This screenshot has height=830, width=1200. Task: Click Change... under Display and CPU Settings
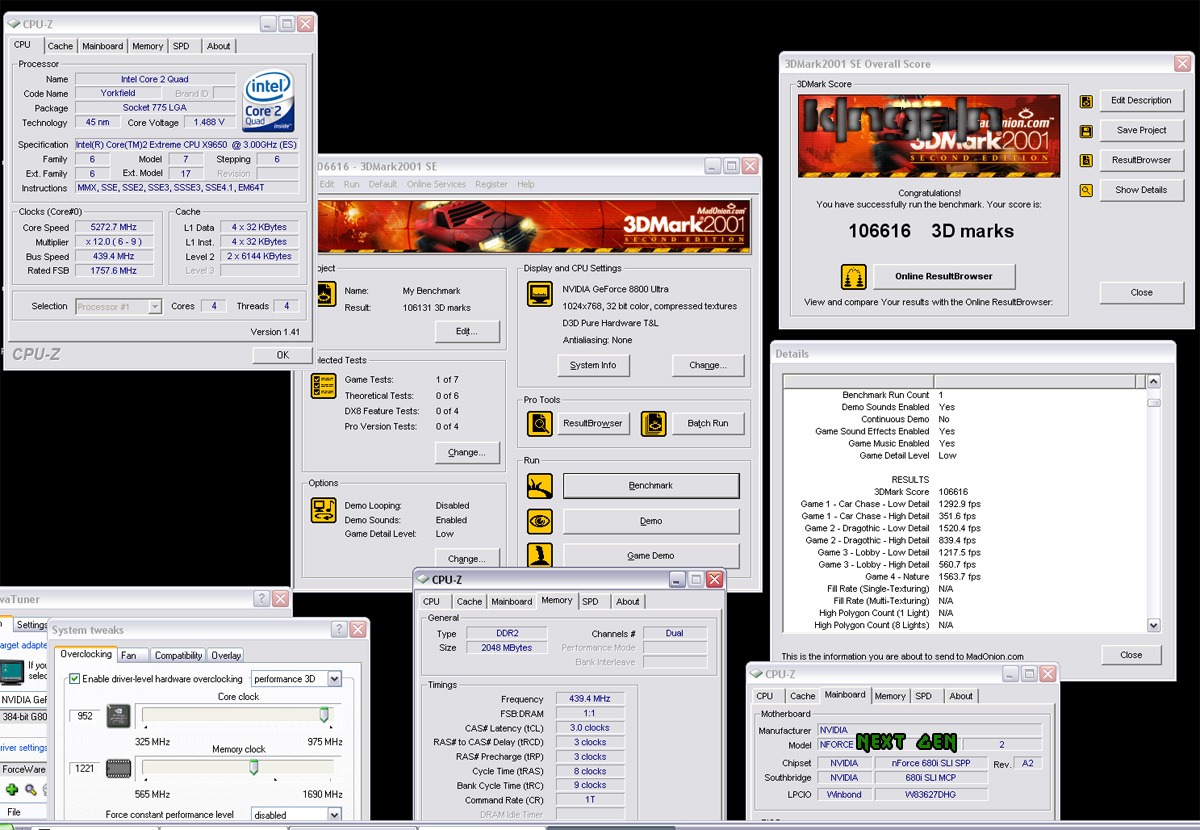click(x=708, y=365)
